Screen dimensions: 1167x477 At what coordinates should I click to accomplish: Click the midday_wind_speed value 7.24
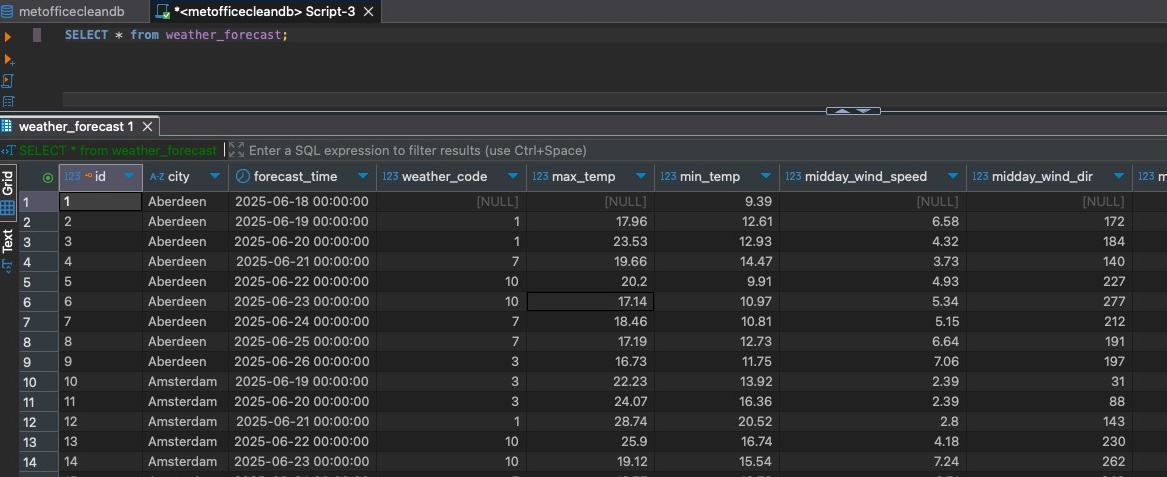(873, 462)
